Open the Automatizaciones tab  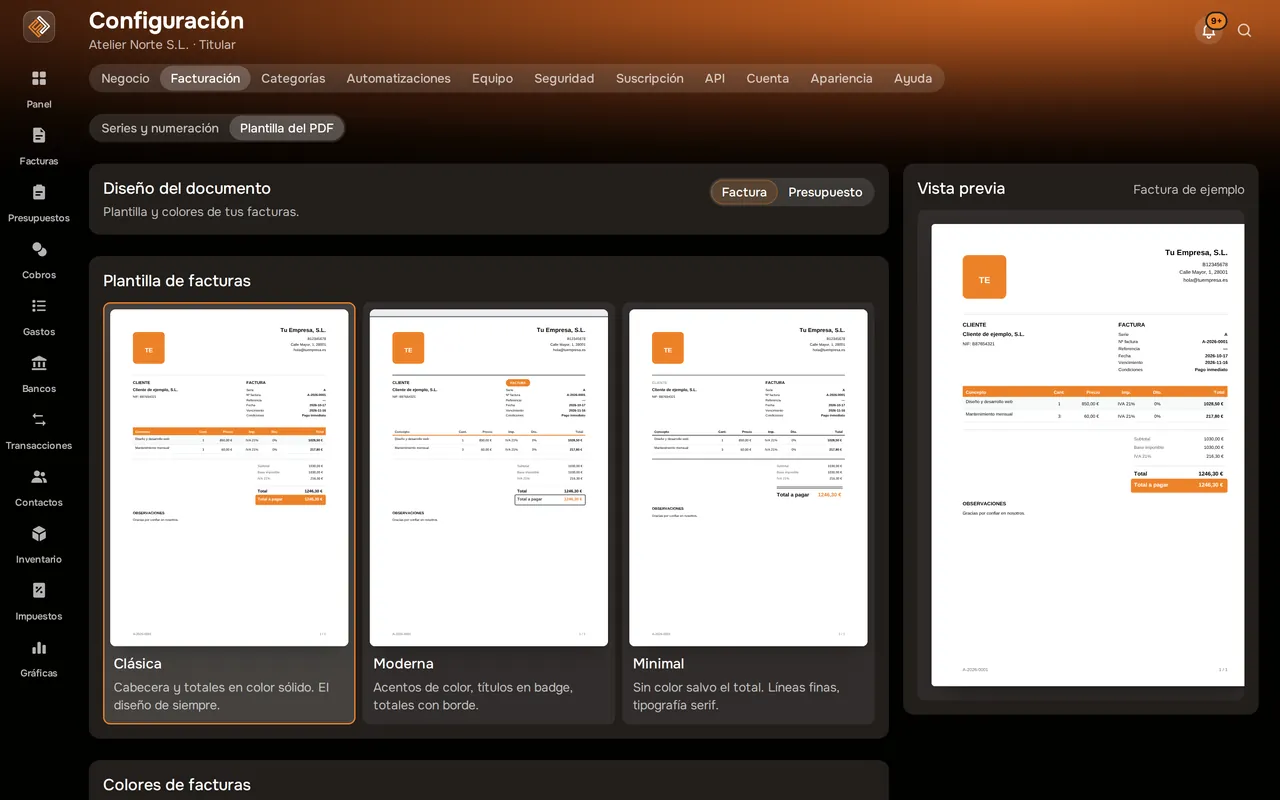tap(398, 78)
